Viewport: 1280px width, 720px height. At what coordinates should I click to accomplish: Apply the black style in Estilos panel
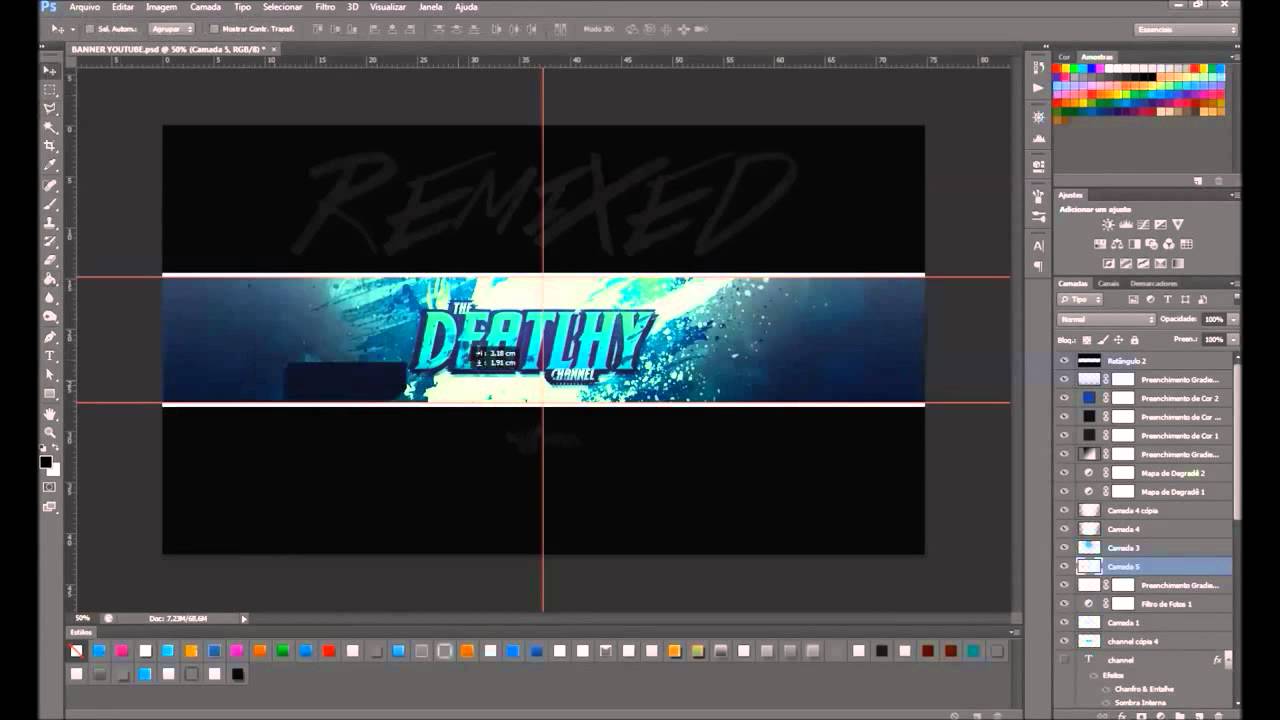pyautogui.click(x=237, y=674)
